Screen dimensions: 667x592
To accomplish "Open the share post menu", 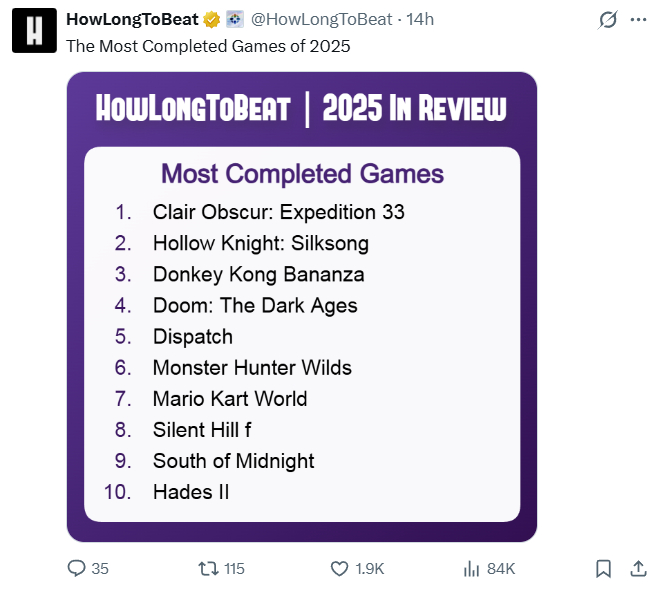I will (x=637, y=568).
